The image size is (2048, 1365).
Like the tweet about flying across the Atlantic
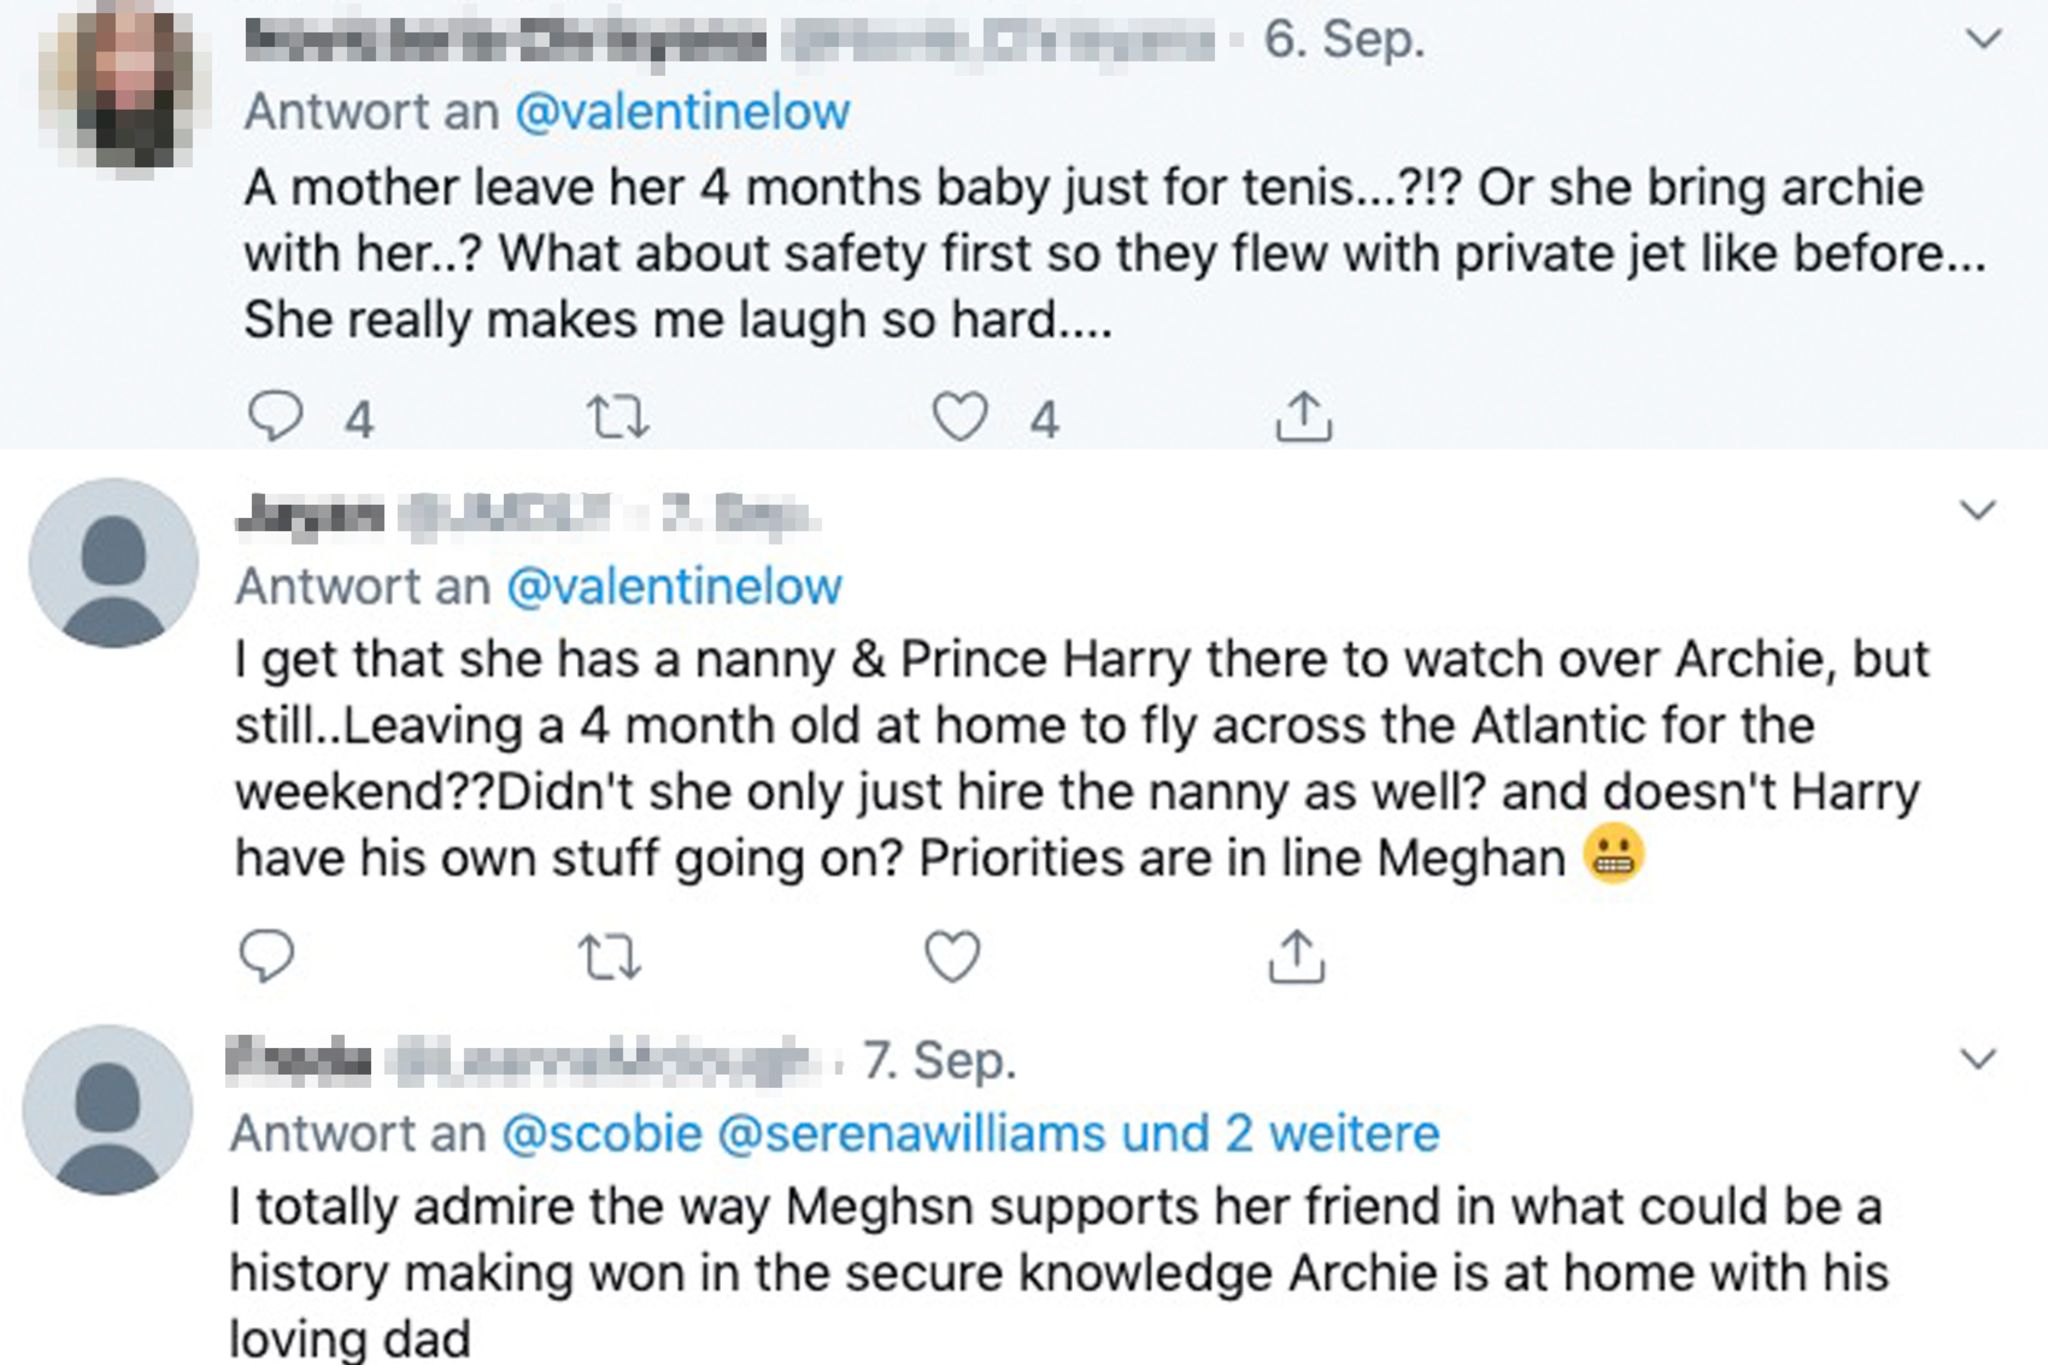(952, 956)
